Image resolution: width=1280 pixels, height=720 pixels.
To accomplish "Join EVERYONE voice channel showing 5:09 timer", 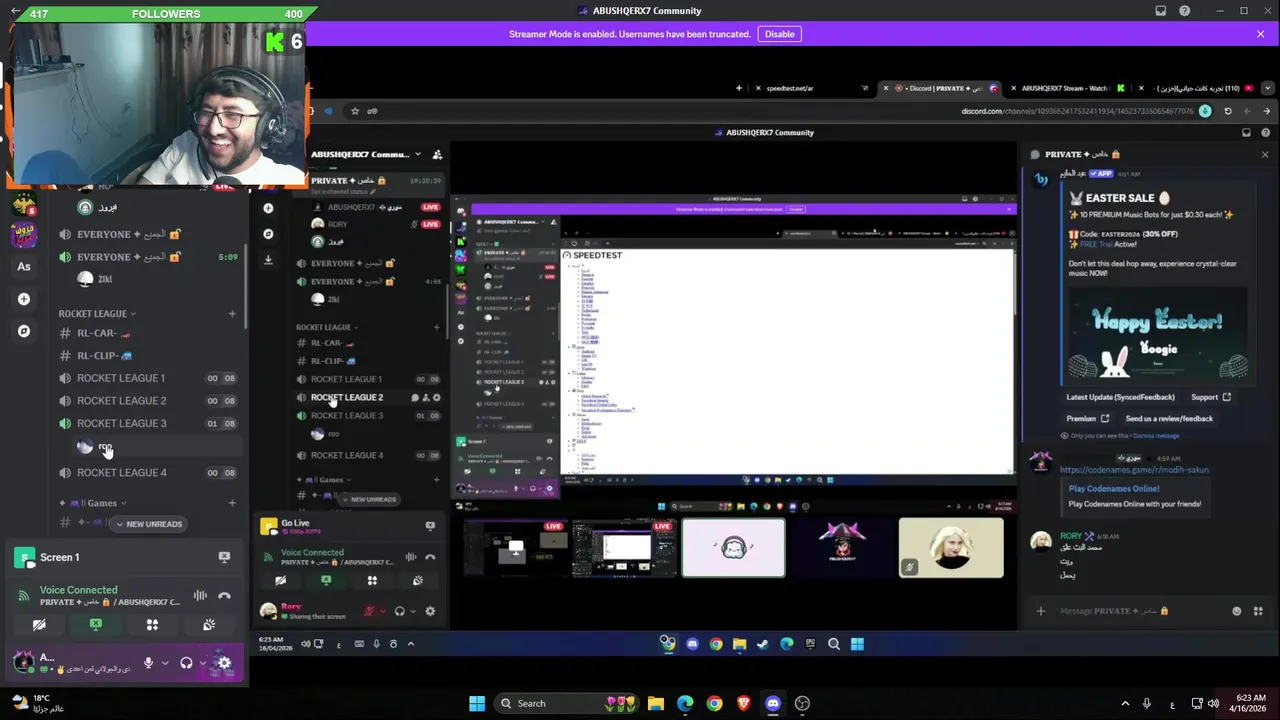I will click(148, 257).
